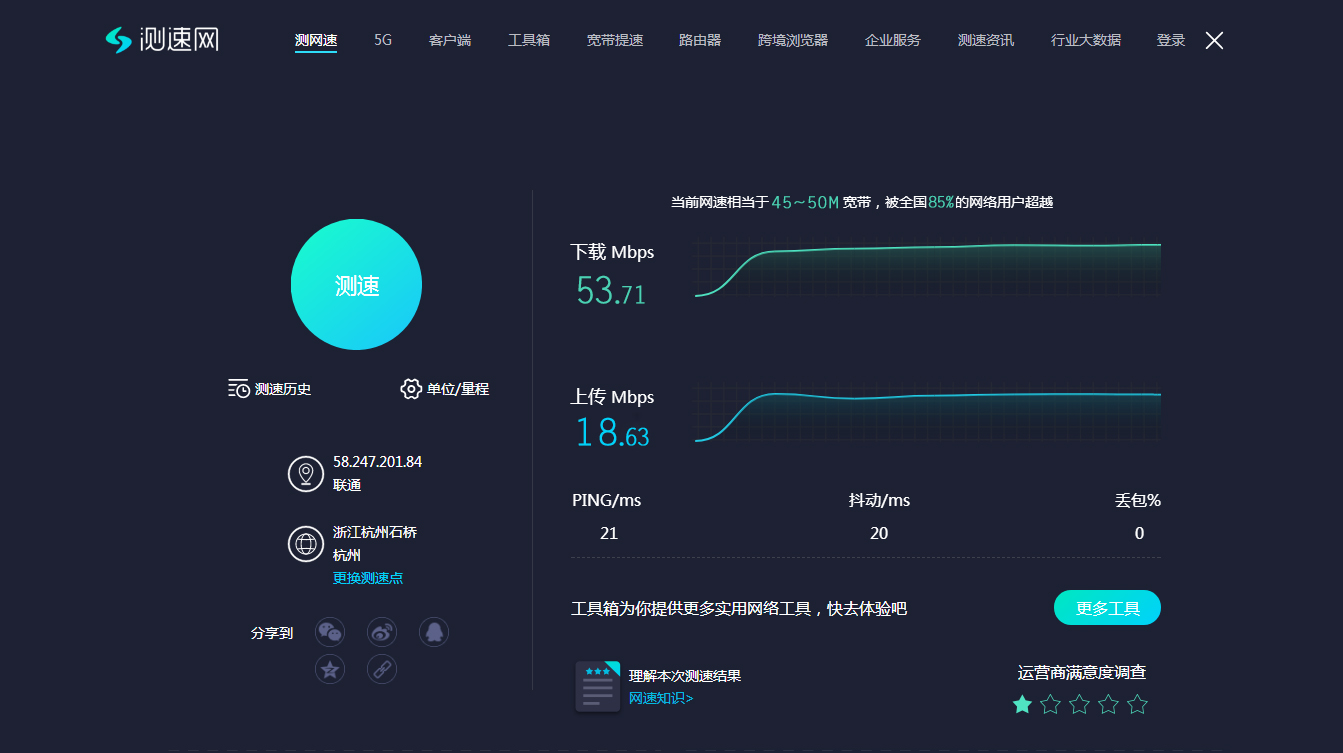Open the 路由器 menu item
1343x753 pixels.
click(x=699, y=41)
